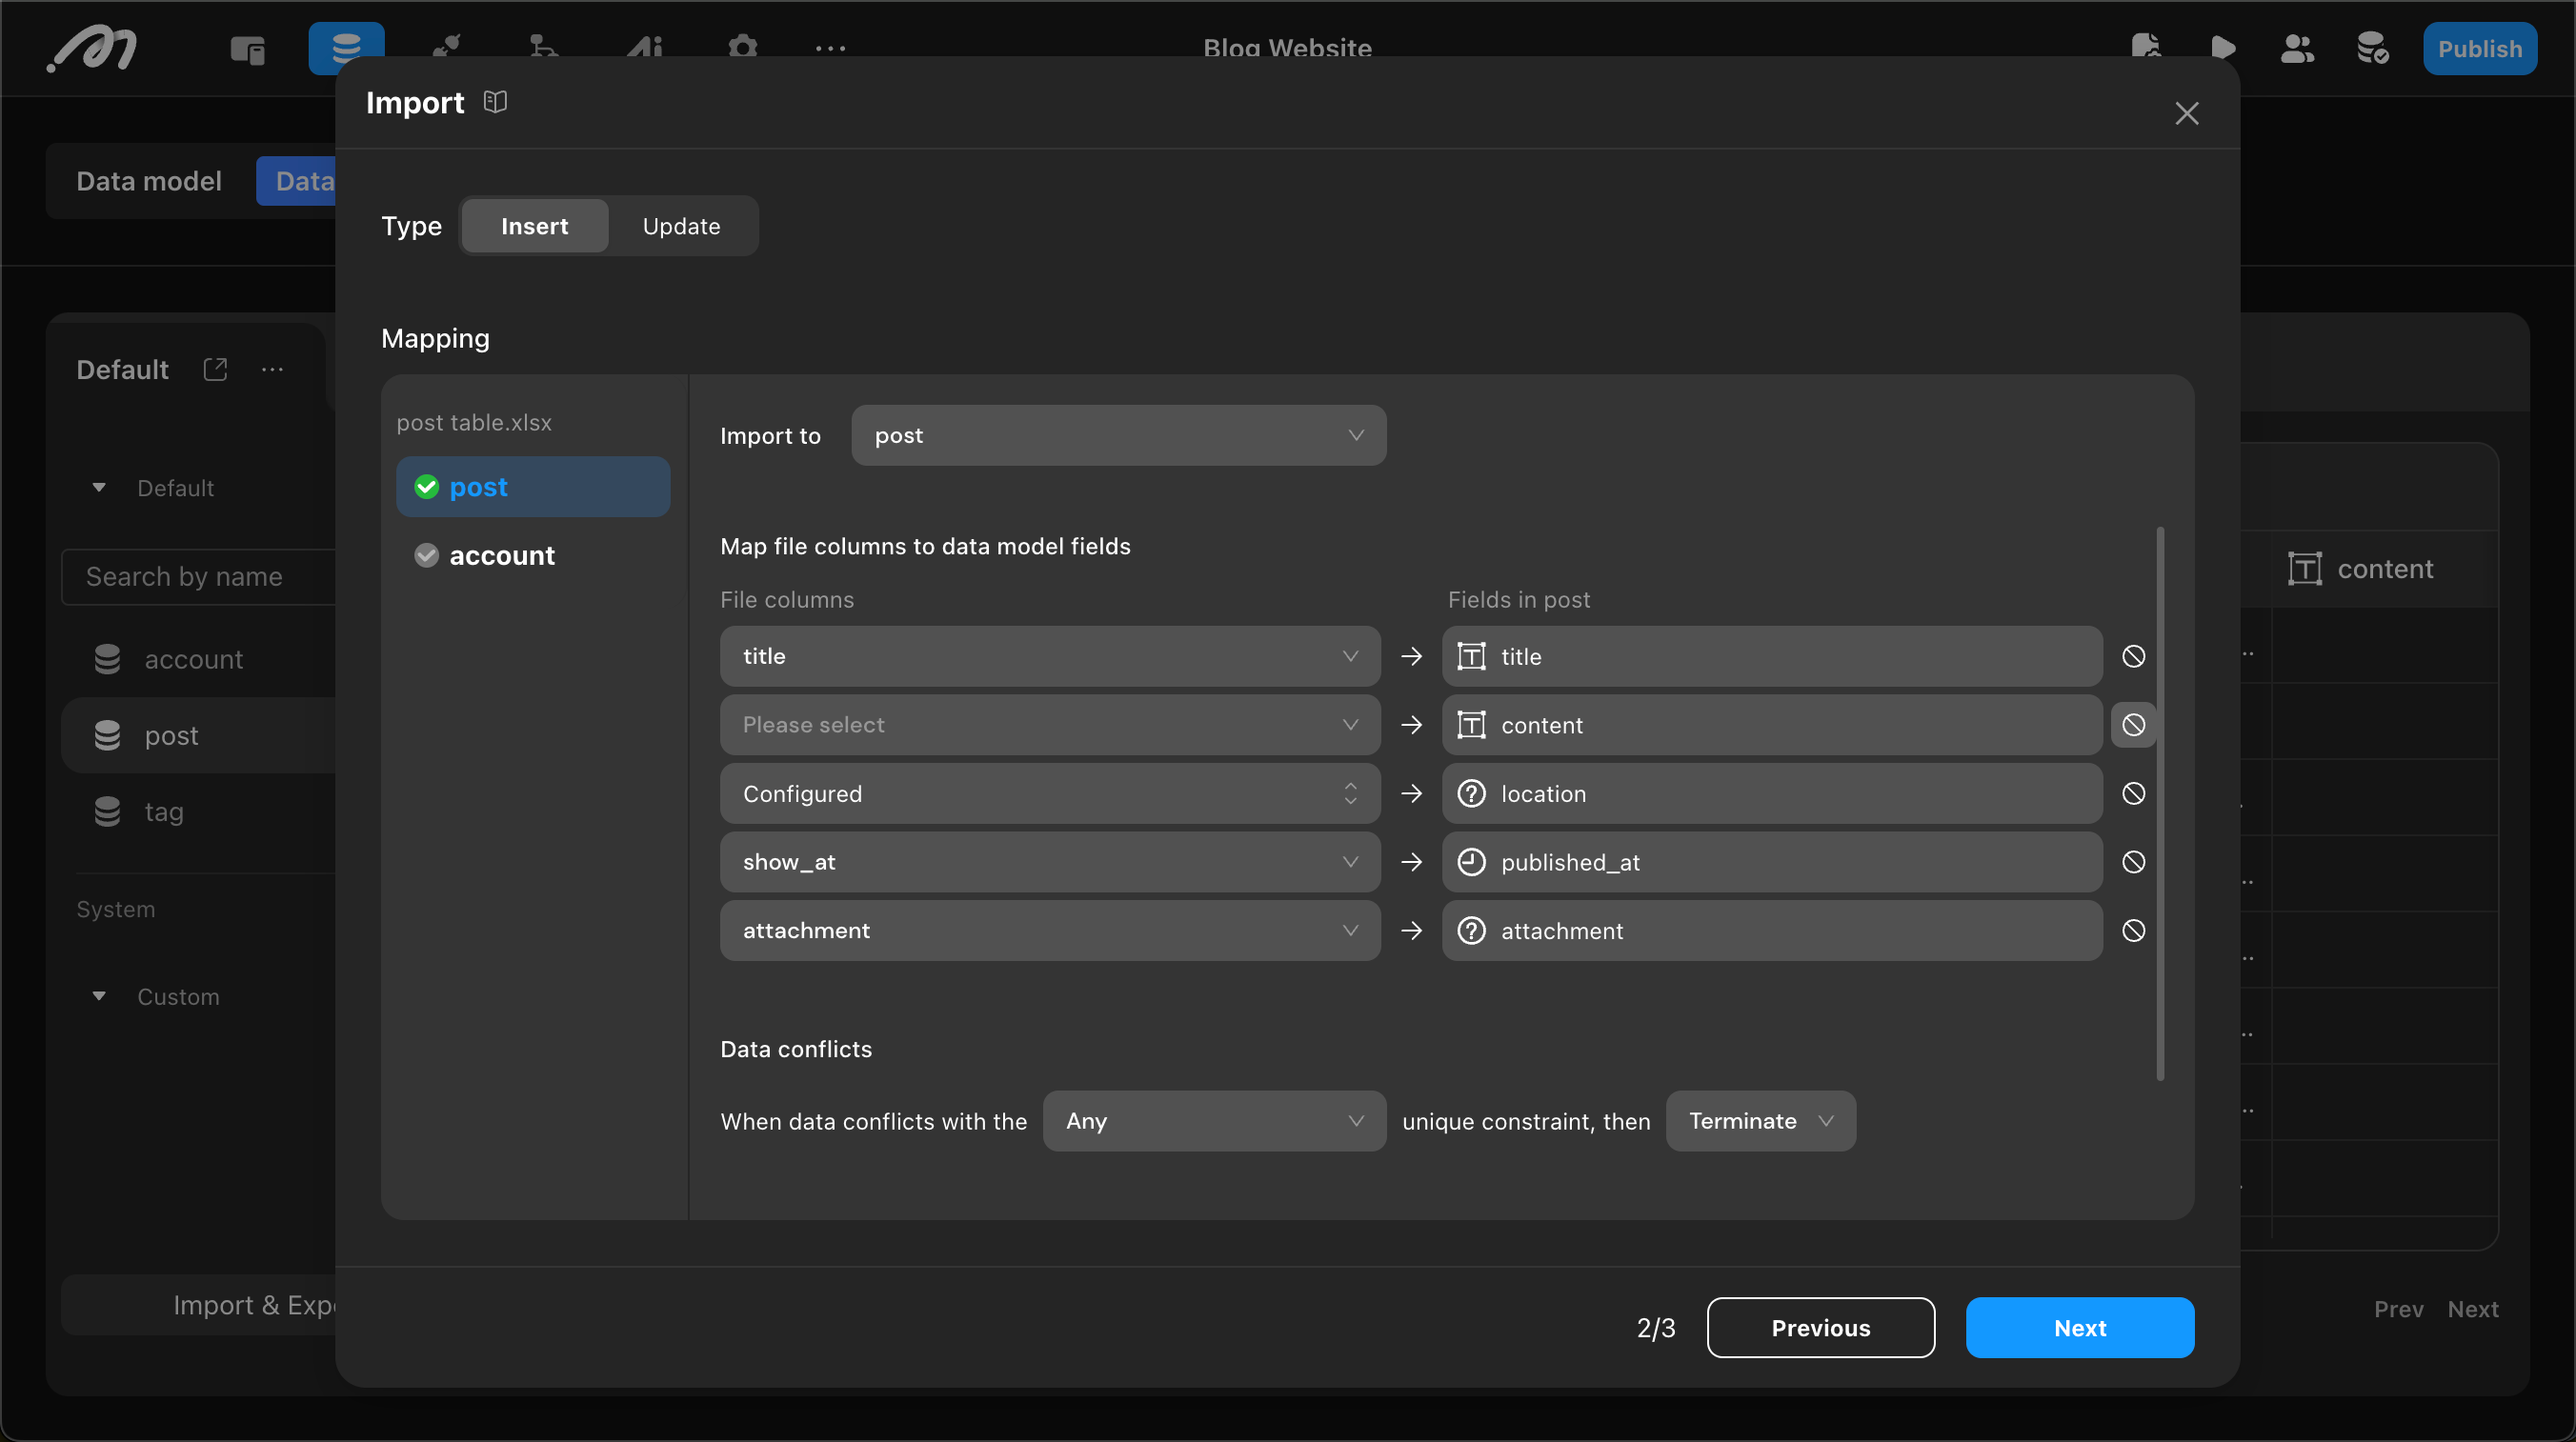This screenshot has height=1442, width=2576.
Task: Click the attachment target field
Action: [1772, 930]
